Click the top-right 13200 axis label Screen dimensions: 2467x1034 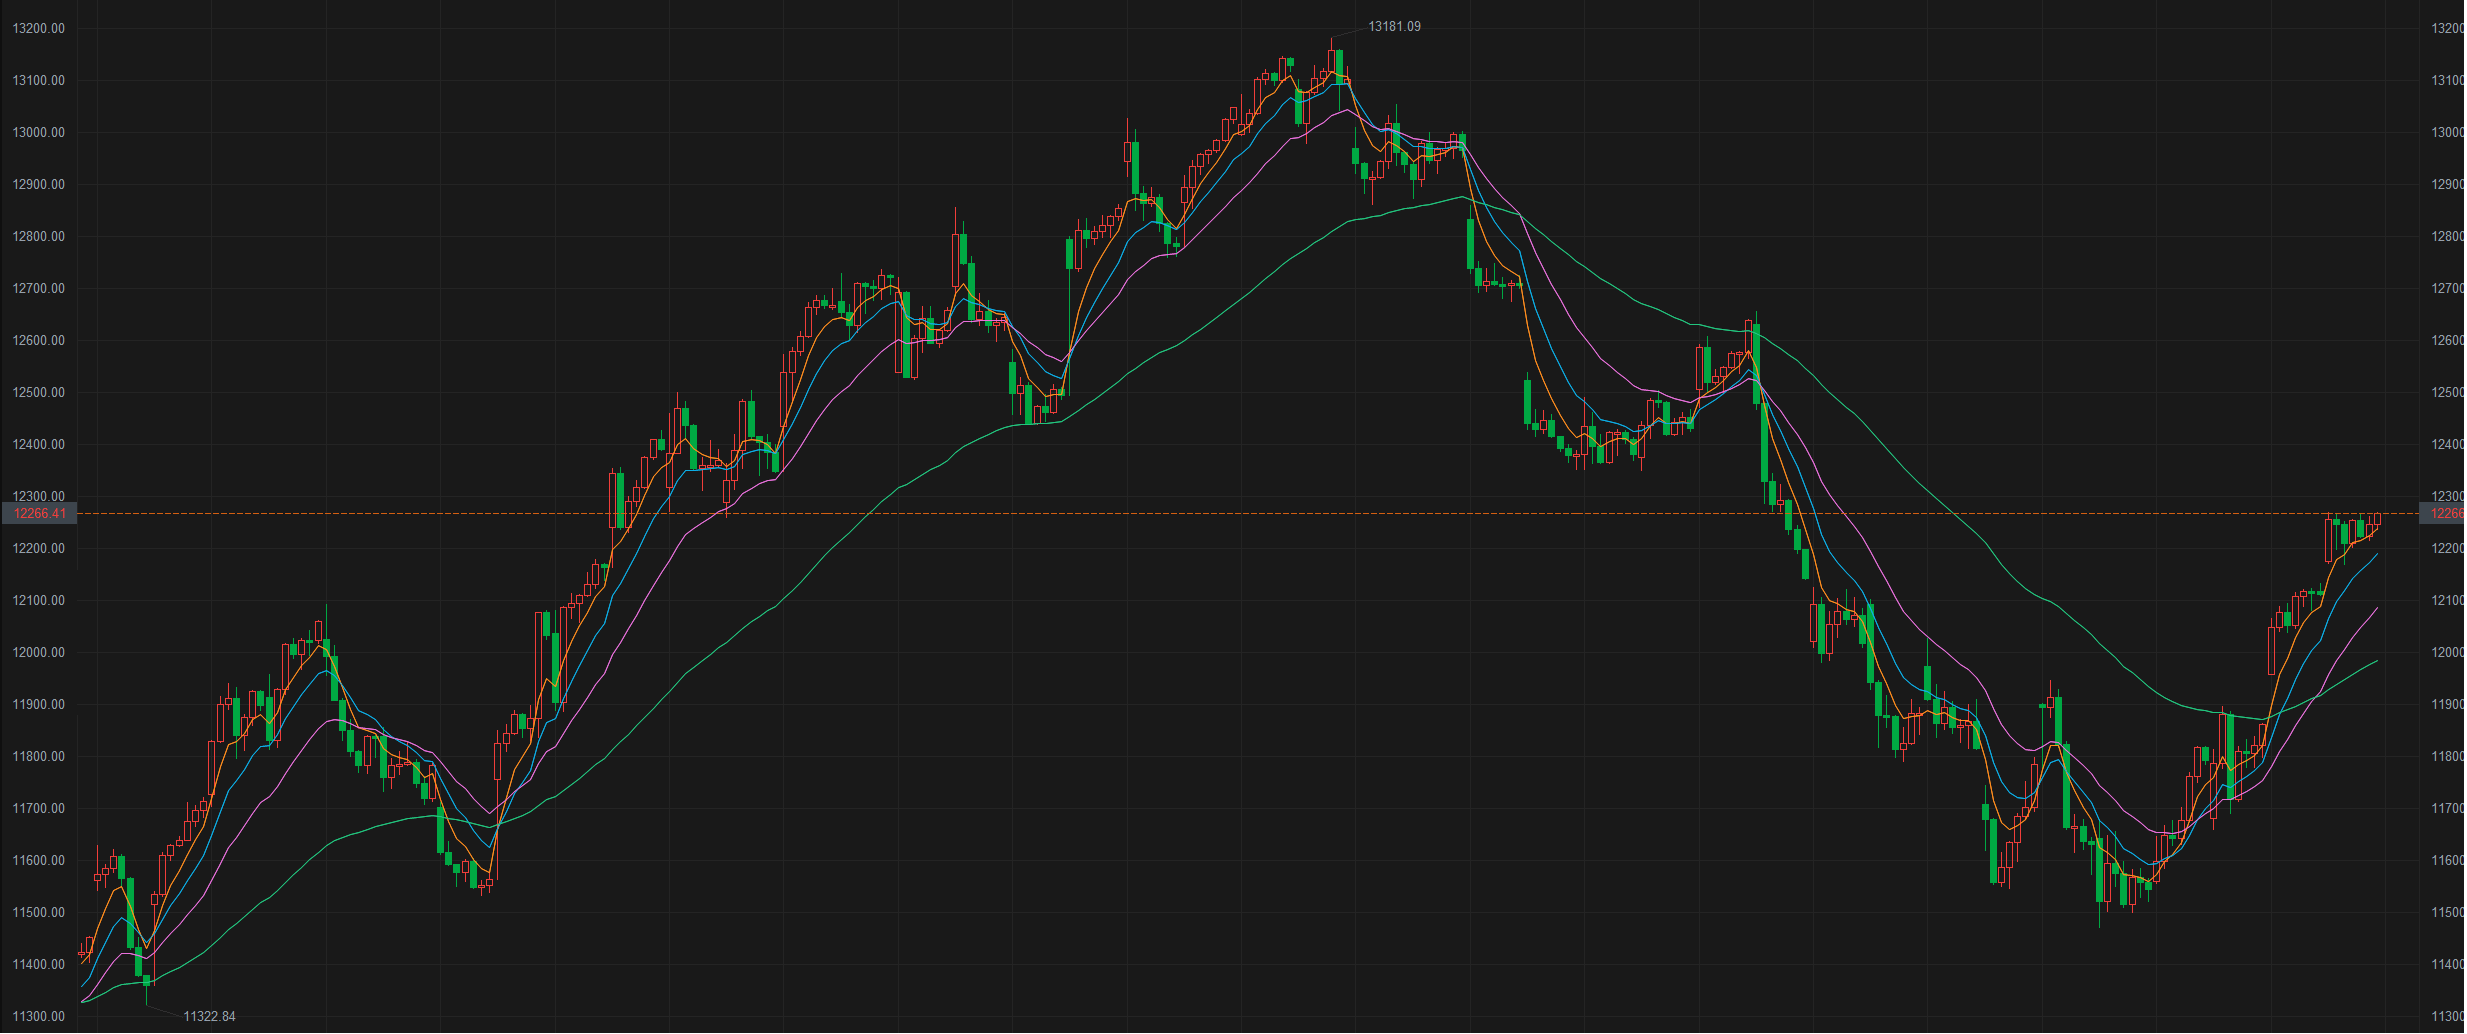pos(2447,28)
